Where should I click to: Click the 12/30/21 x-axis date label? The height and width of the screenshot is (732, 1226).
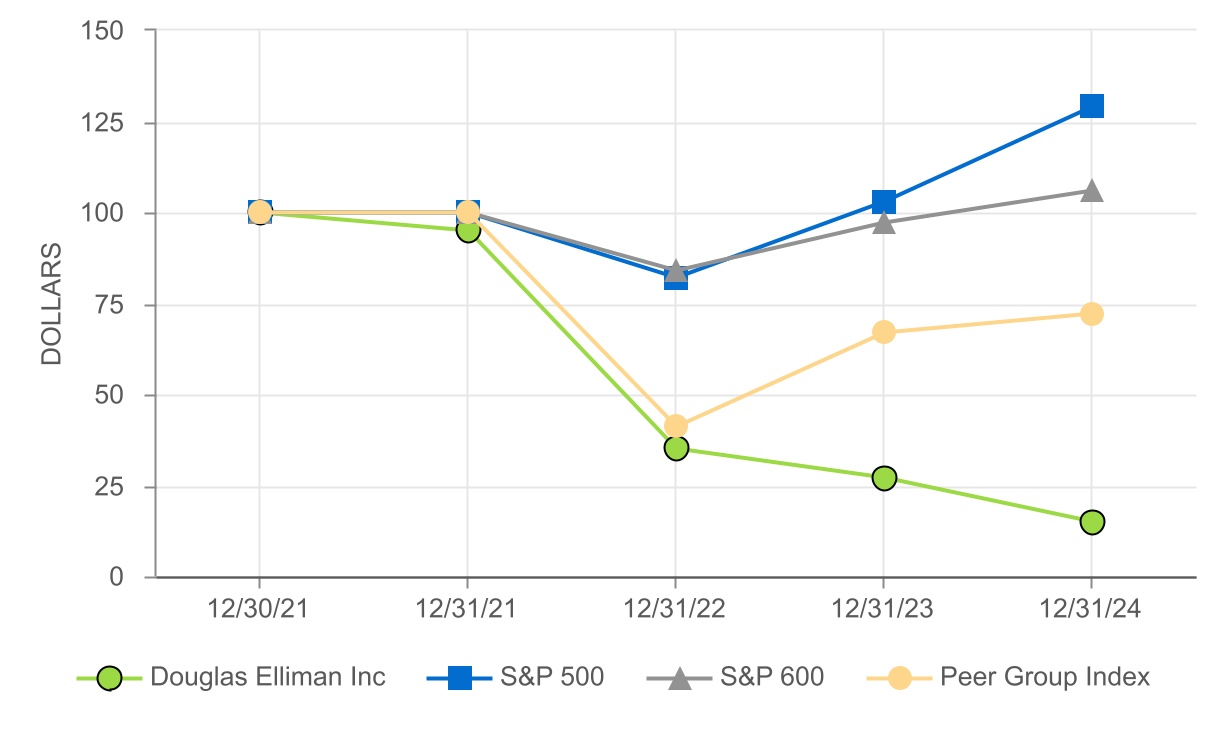pos(259,609)
